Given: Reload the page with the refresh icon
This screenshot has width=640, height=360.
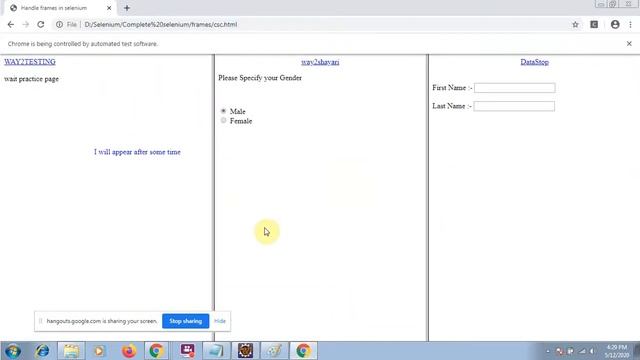Looking at the screenshot, I should click(40, 24).
